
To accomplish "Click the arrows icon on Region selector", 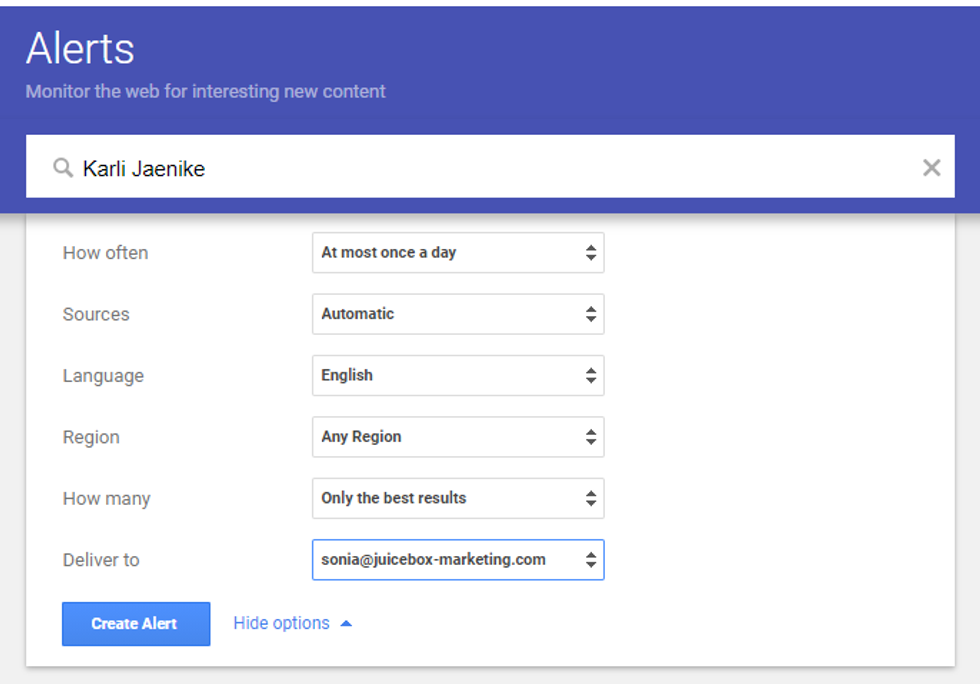I will pos(591,437).
